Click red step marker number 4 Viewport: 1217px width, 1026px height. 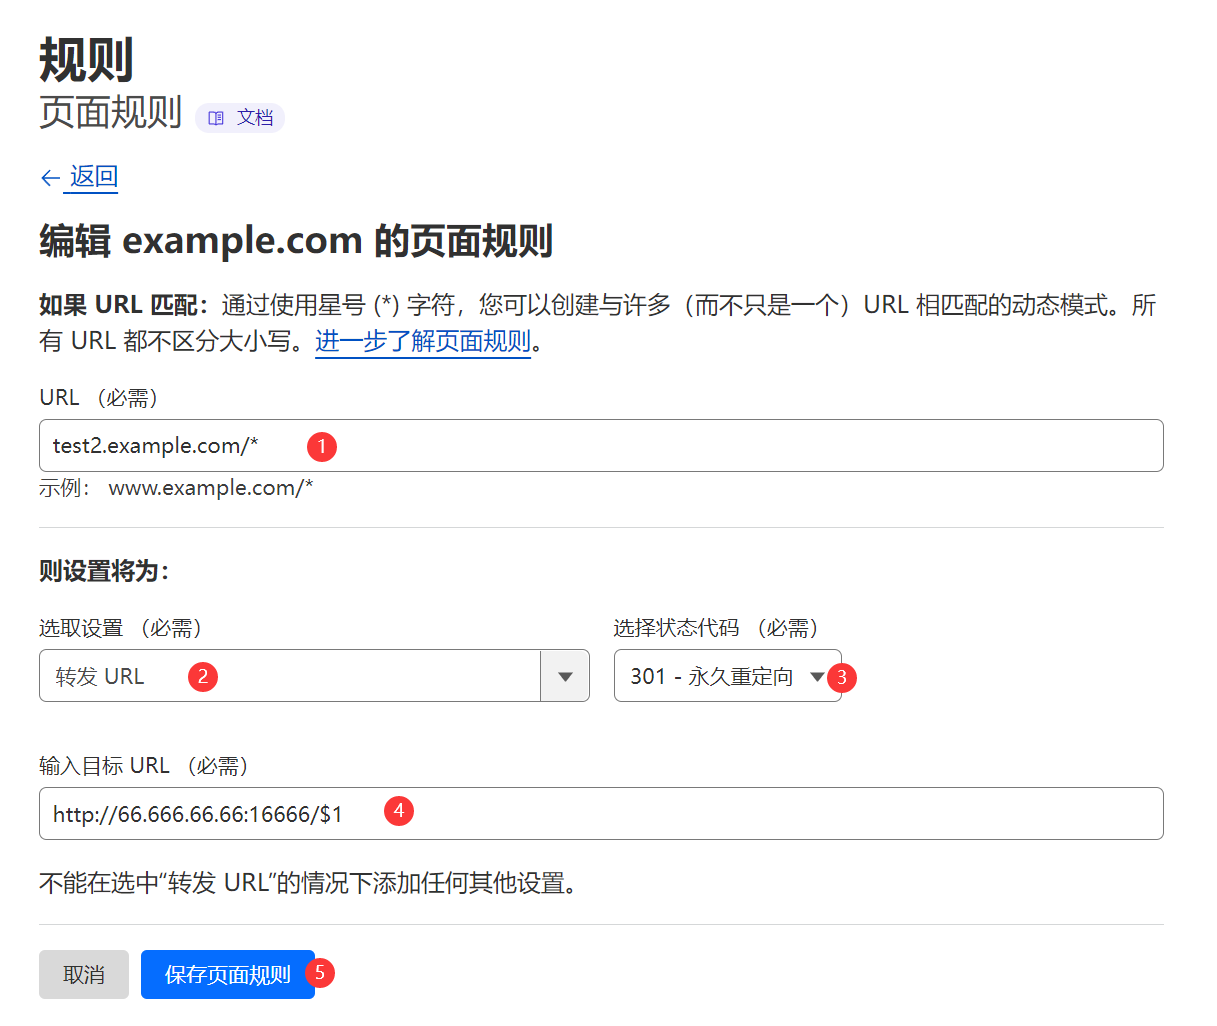tap(399, 811)
